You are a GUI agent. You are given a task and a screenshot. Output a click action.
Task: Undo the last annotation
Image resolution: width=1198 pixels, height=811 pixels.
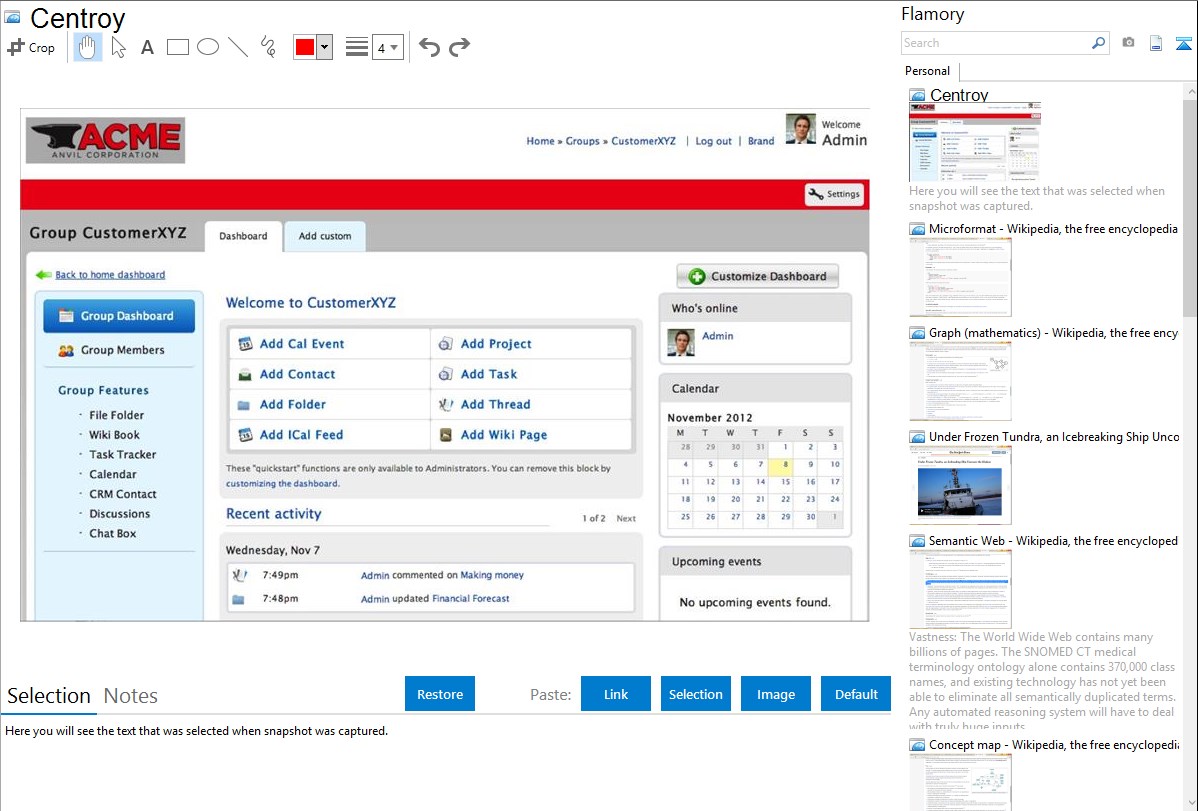[429, 47]
